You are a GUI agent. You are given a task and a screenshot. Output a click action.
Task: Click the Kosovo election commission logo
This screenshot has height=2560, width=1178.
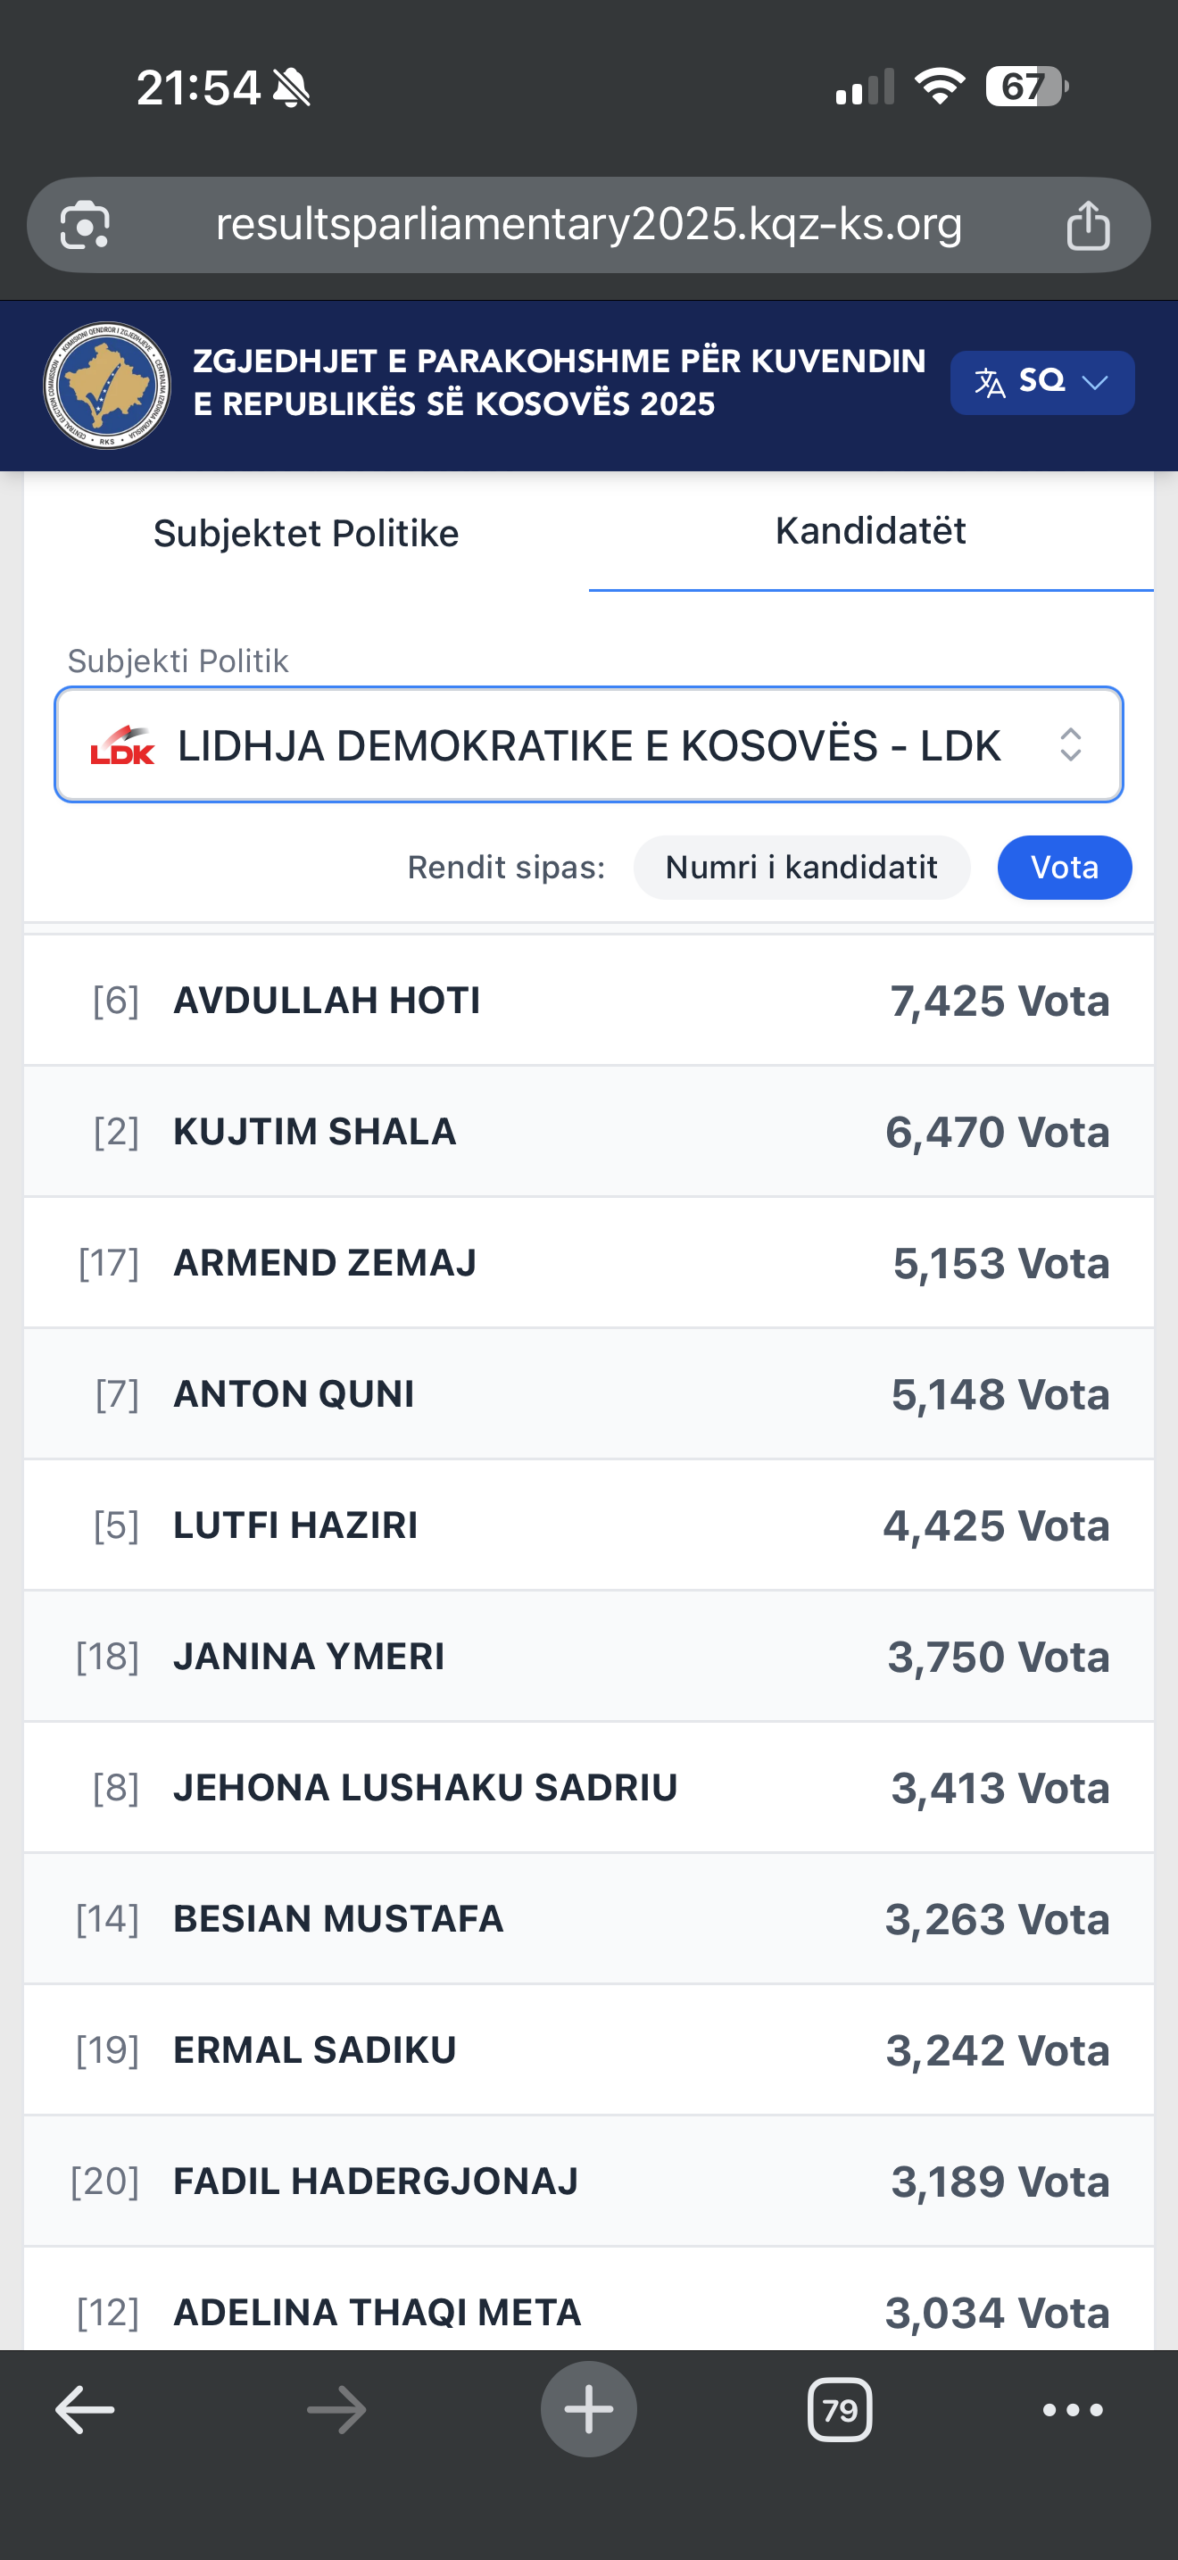click(x=107, y=385)
